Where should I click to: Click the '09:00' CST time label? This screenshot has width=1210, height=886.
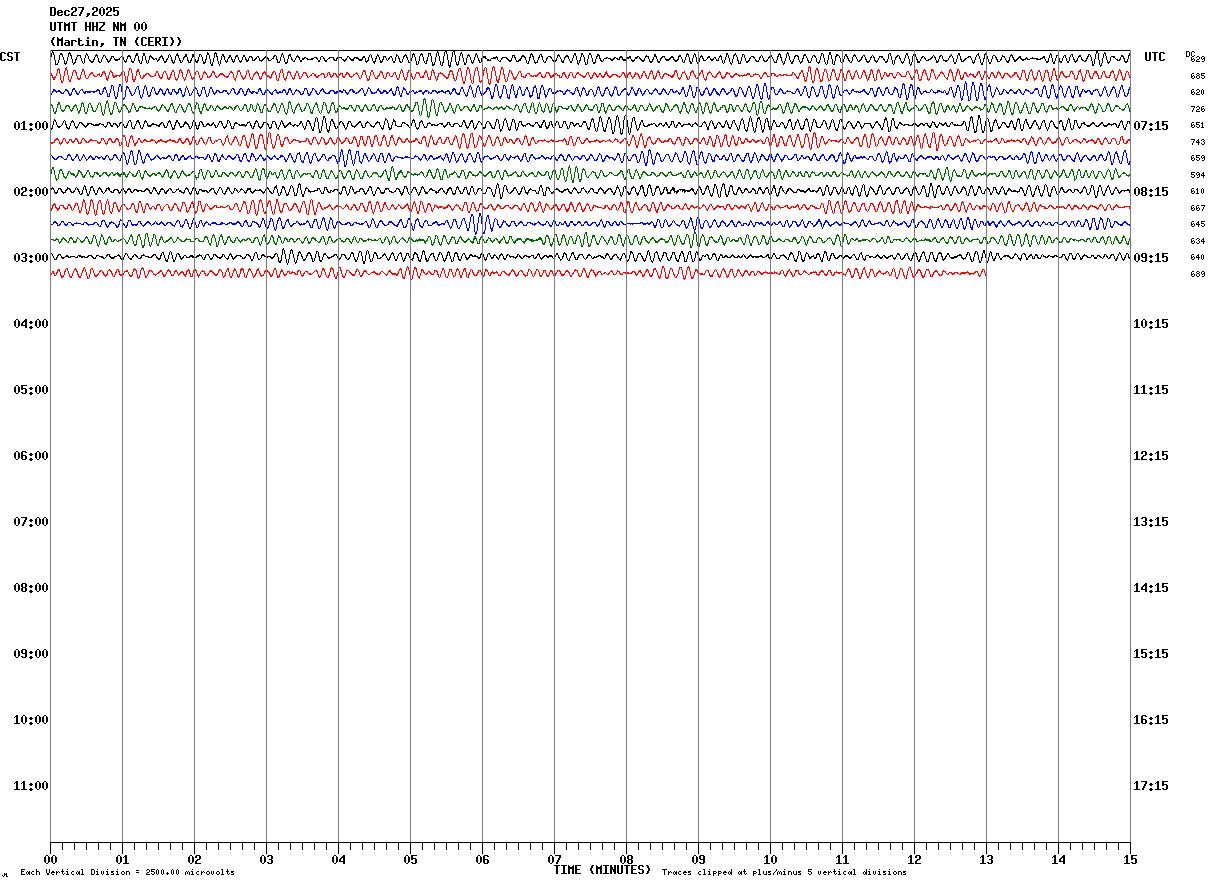tap(31, 654)
